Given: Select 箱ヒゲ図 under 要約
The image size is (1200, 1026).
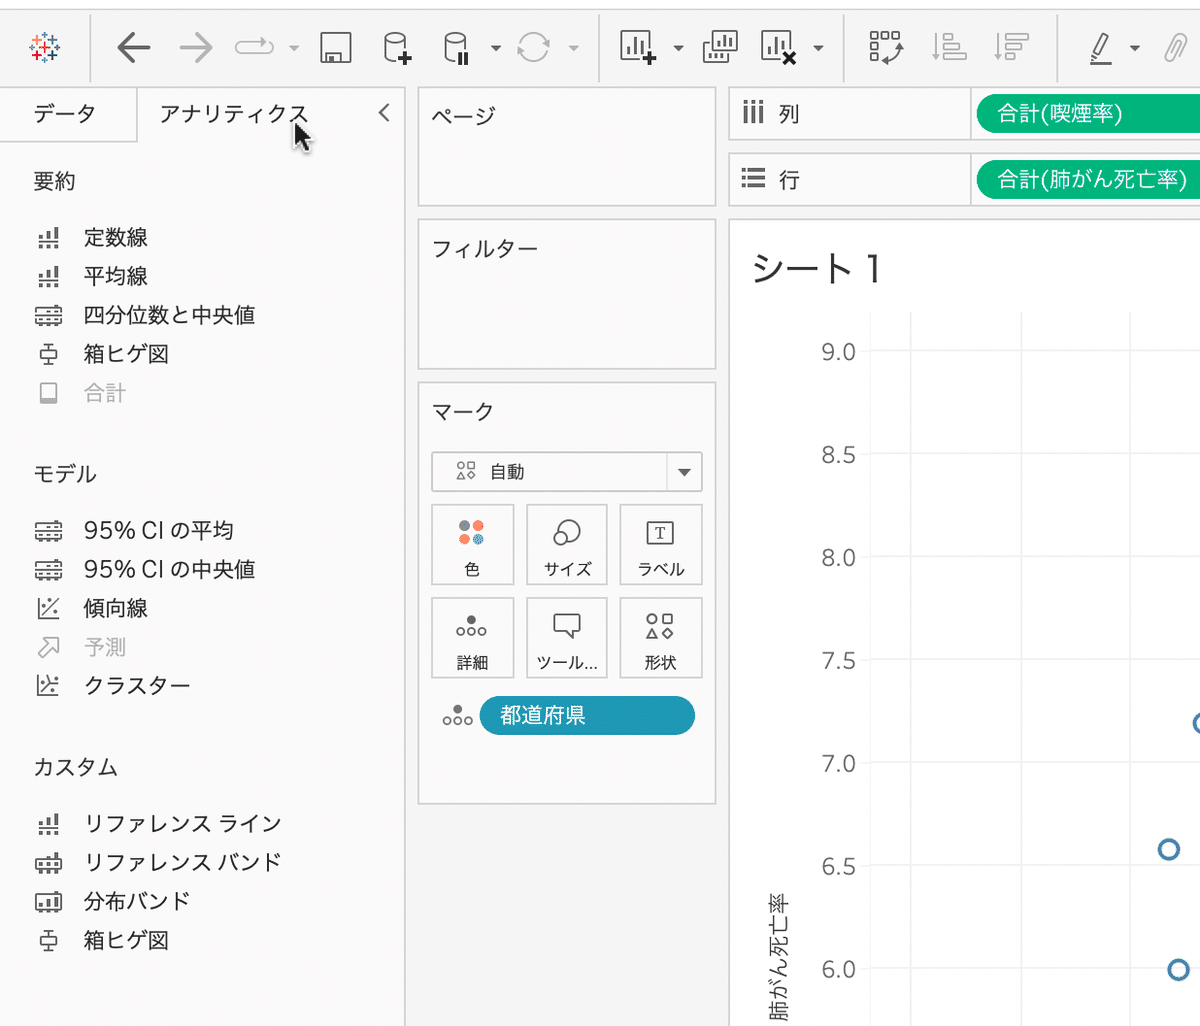Looking at the screenshot, I should (x=126, y=354).
